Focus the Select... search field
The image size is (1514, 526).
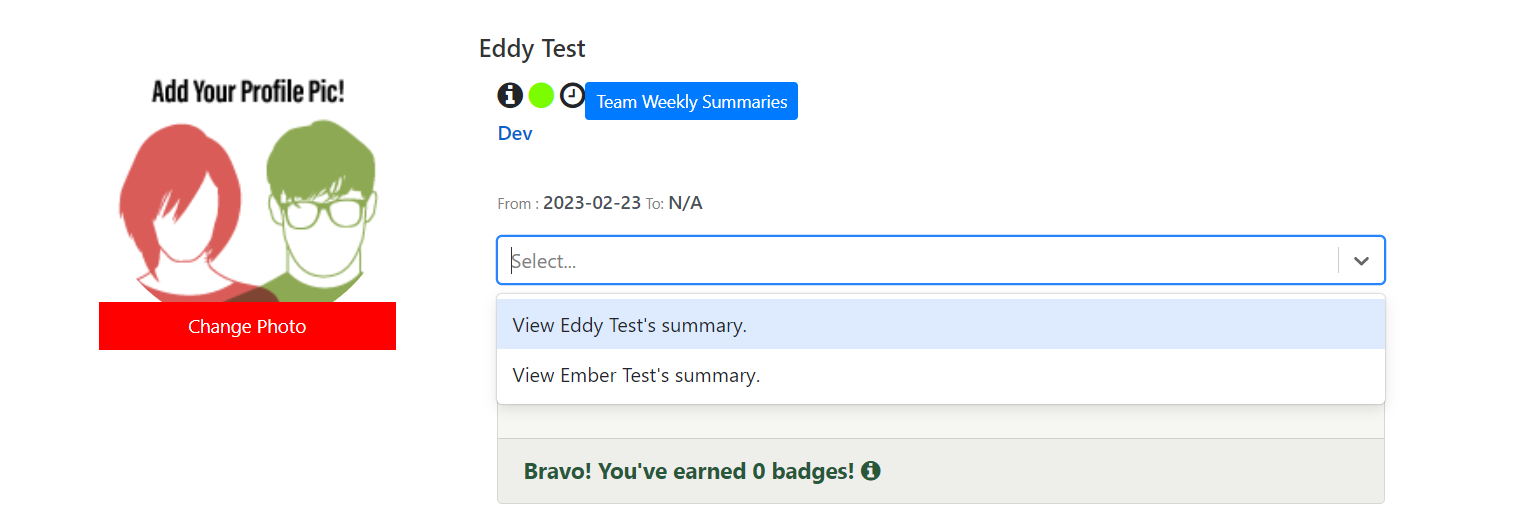point(918,260)
